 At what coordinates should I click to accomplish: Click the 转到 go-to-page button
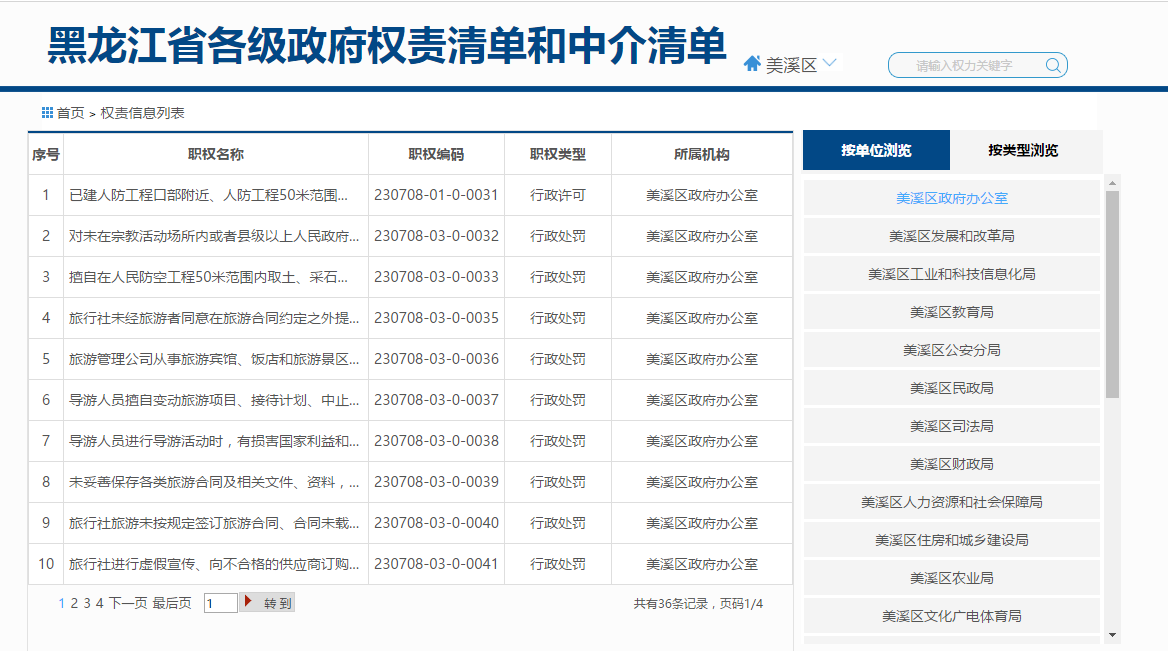coord(267,603)
